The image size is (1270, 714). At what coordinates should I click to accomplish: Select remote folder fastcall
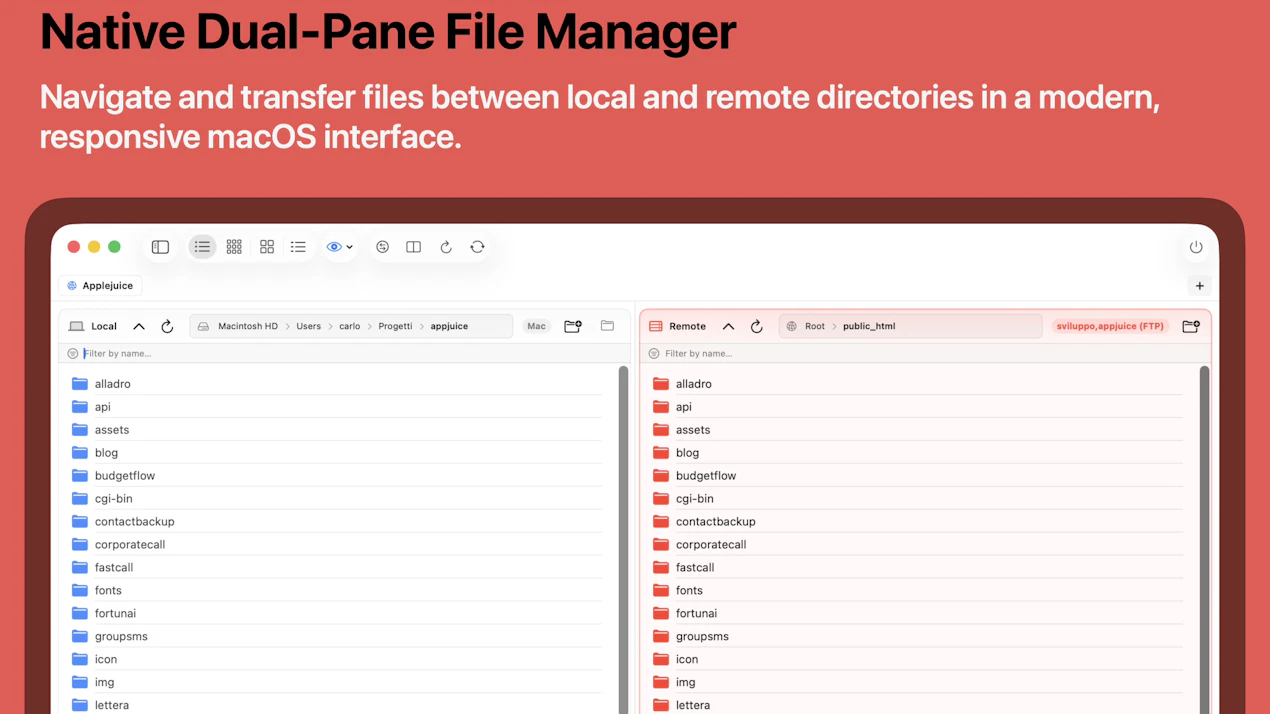click(x=917, y=568)
